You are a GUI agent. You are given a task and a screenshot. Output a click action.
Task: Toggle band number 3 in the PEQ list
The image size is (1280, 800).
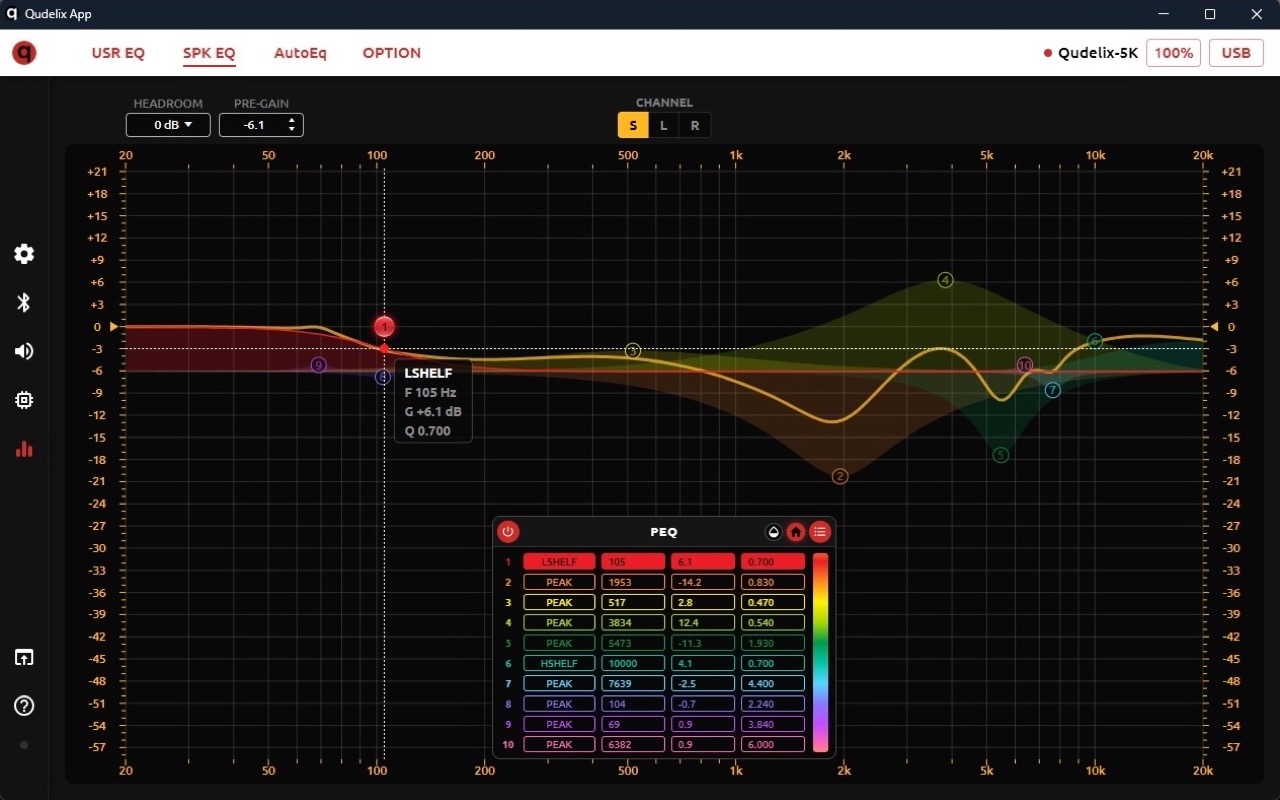click(x=508, y=603)
